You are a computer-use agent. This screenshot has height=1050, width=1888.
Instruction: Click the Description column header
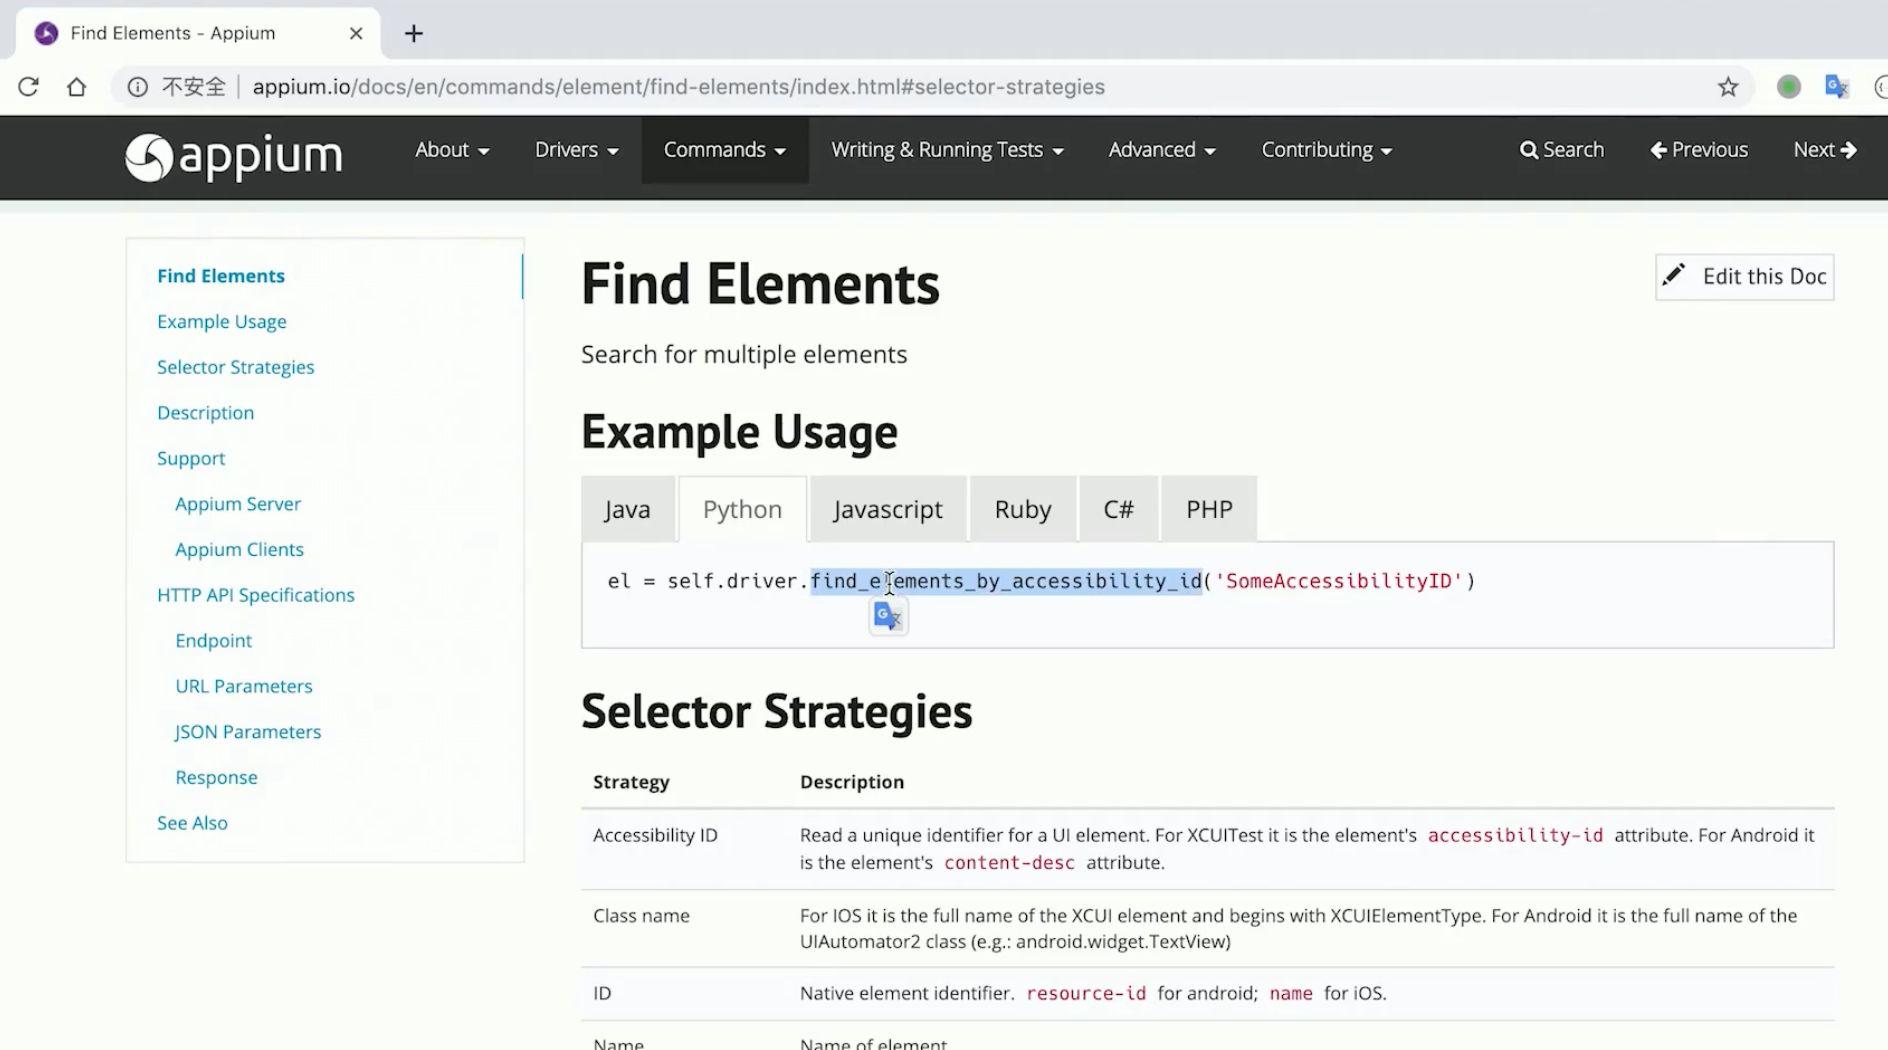tap(852, 782)
